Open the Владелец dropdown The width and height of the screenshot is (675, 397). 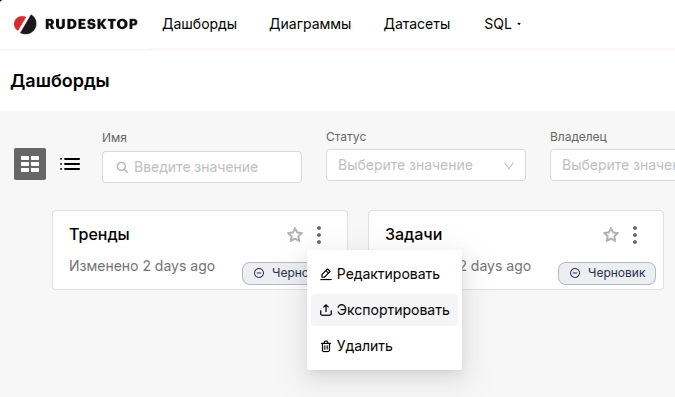pos(613,165)
